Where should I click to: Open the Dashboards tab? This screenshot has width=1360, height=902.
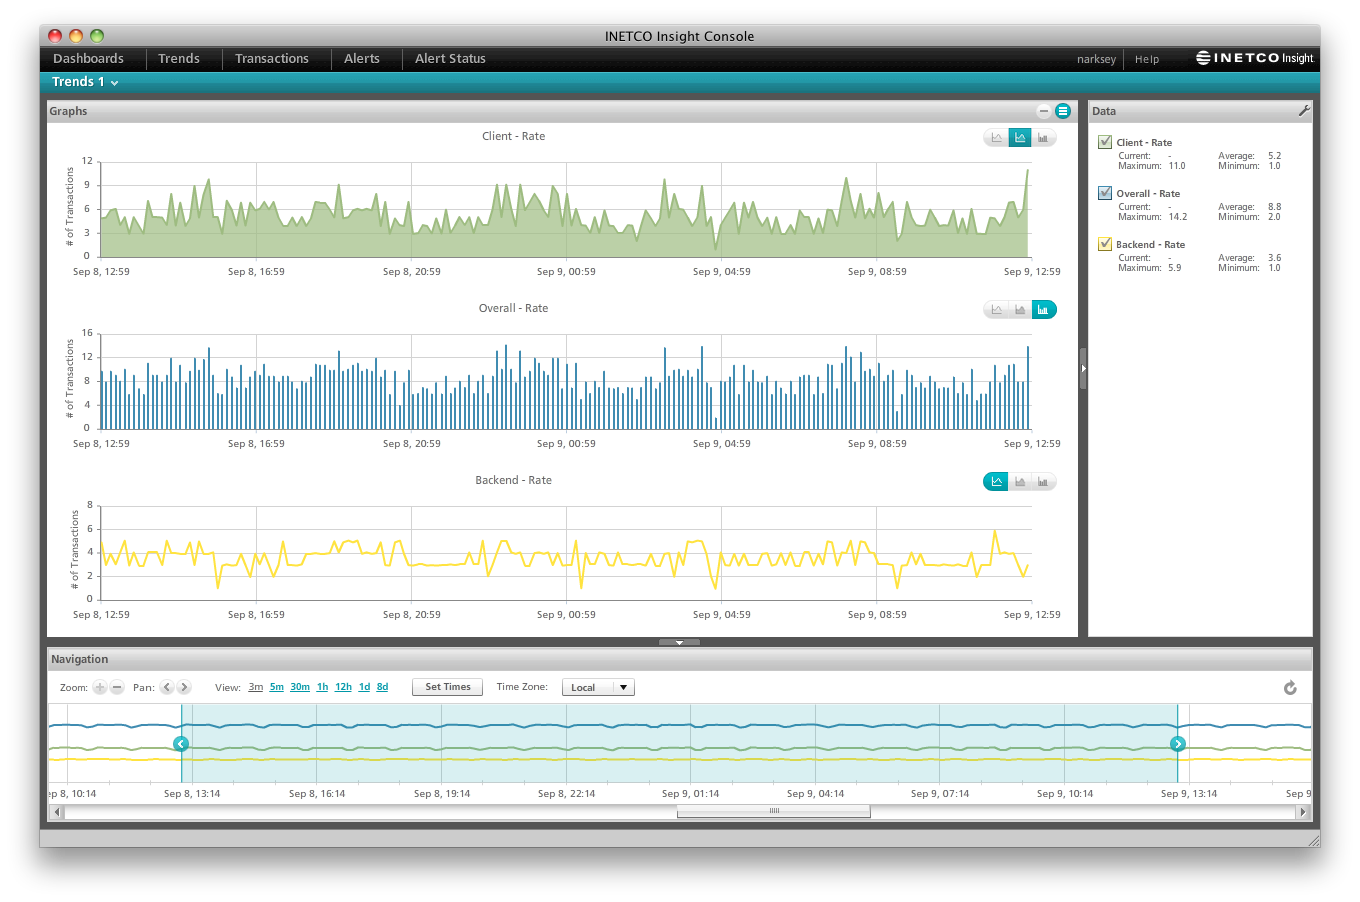click(x=88, y=59)
